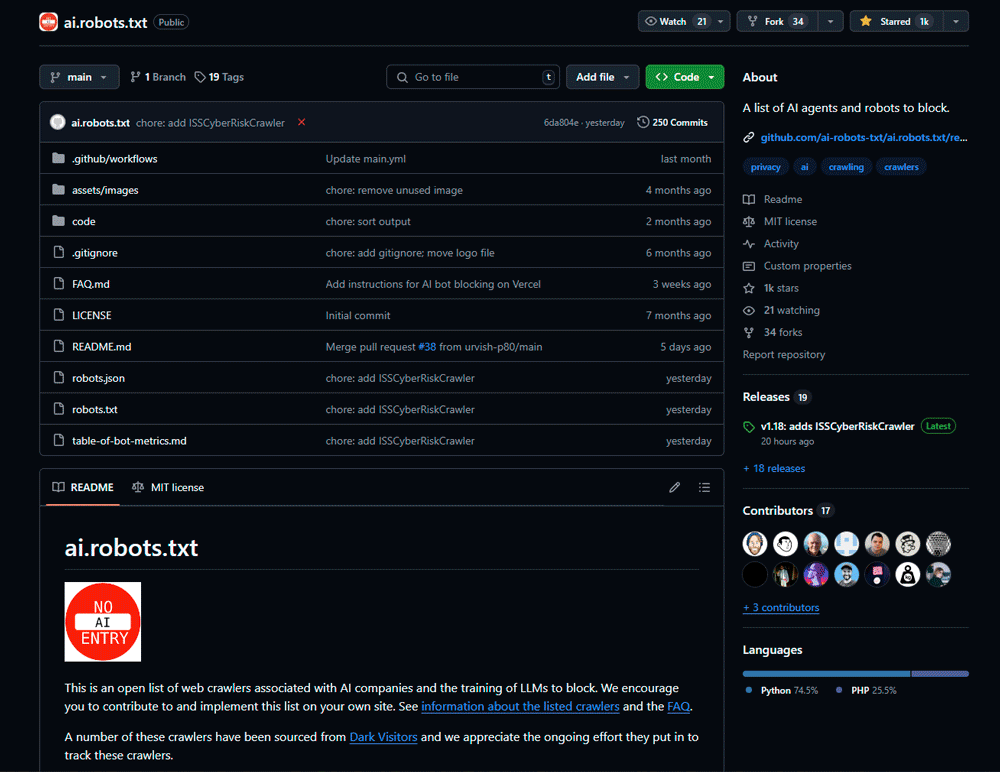Open the Dark Visitors link
1000x772 pixels.
[x=383, y=737]
